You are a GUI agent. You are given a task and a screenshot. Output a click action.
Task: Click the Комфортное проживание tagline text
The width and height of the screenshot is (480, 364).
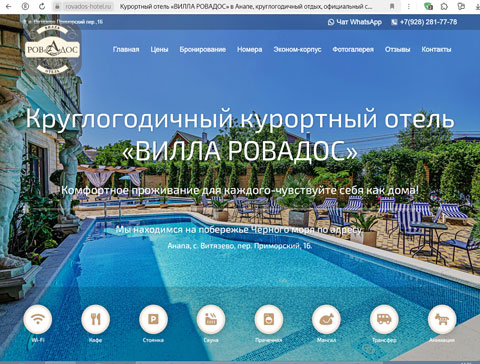[240, 190]
